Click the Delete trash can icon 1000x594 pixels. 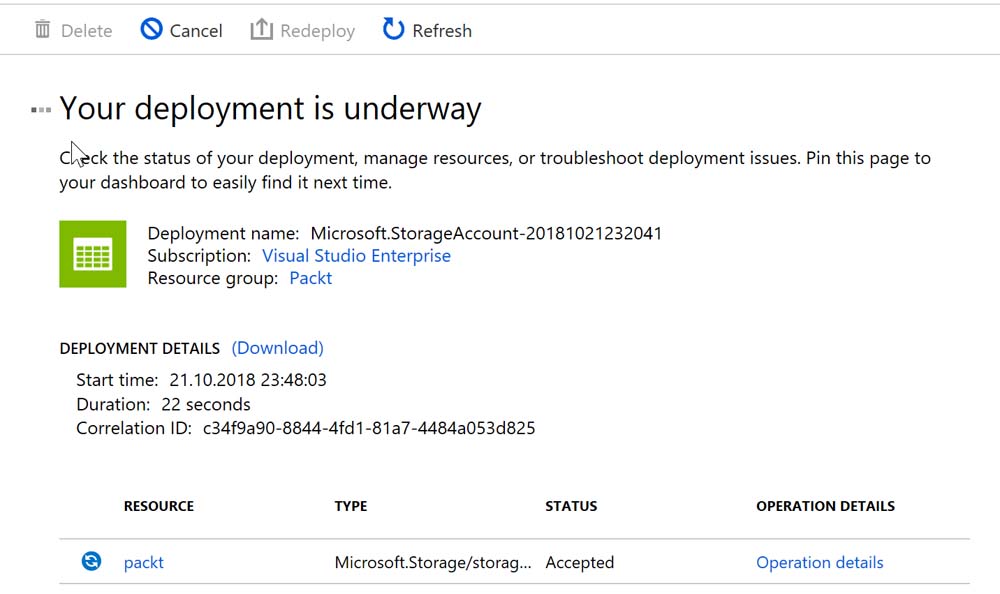tap(42, 30)
